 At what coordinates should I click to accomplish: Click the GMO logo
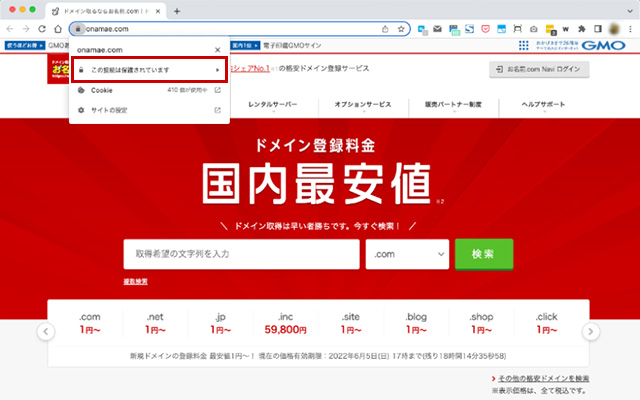[x=603, y=45]
